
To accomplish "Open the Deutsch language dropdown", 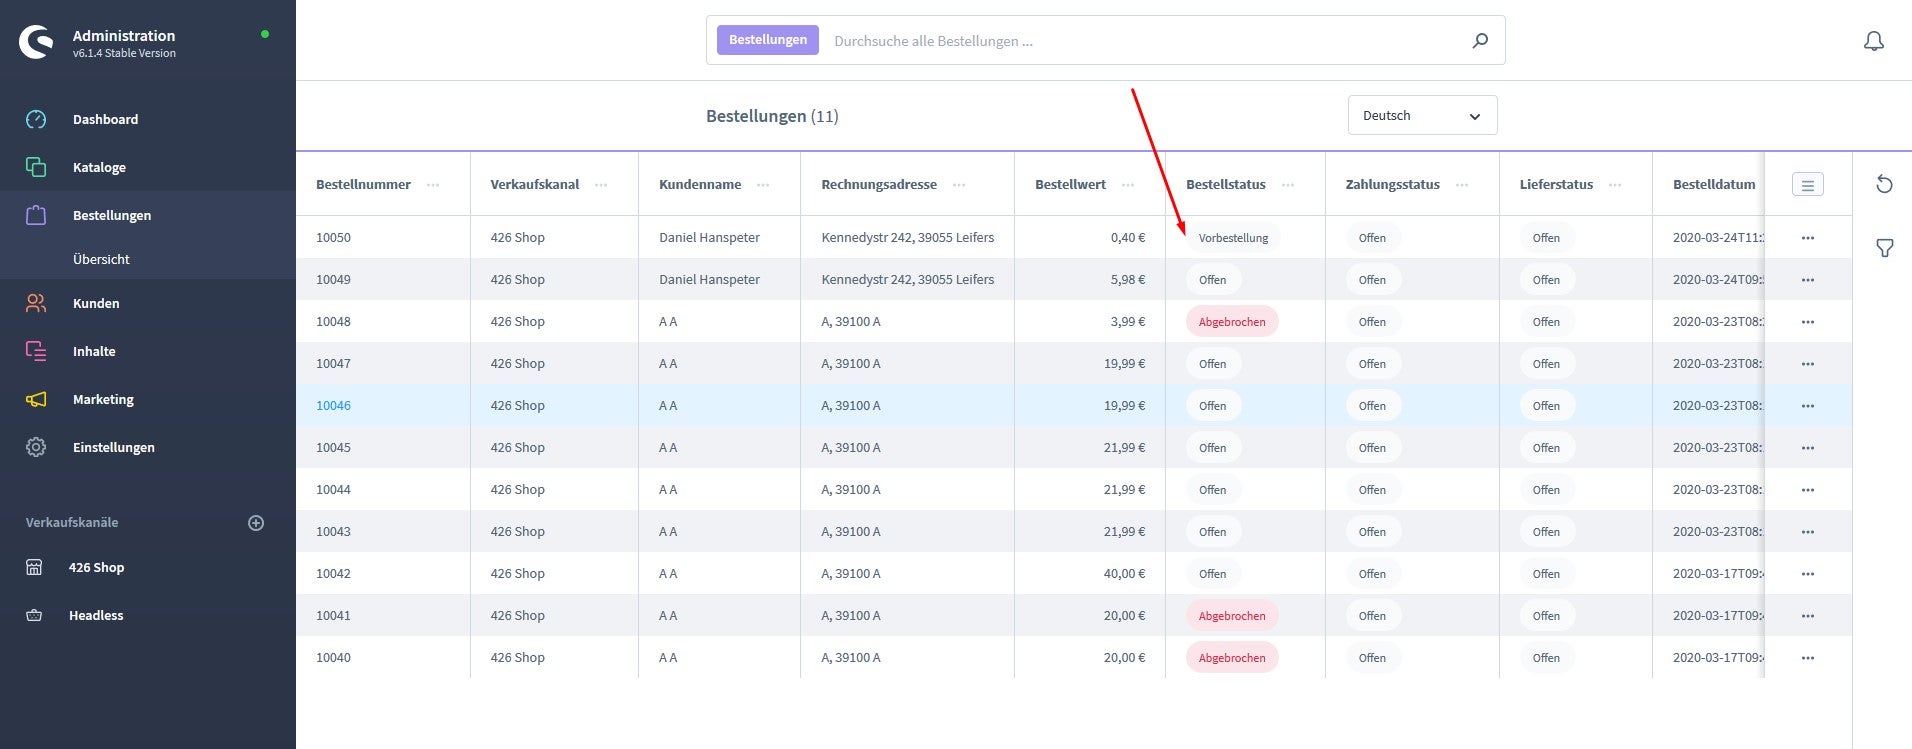I will (x=1422, y=115).
